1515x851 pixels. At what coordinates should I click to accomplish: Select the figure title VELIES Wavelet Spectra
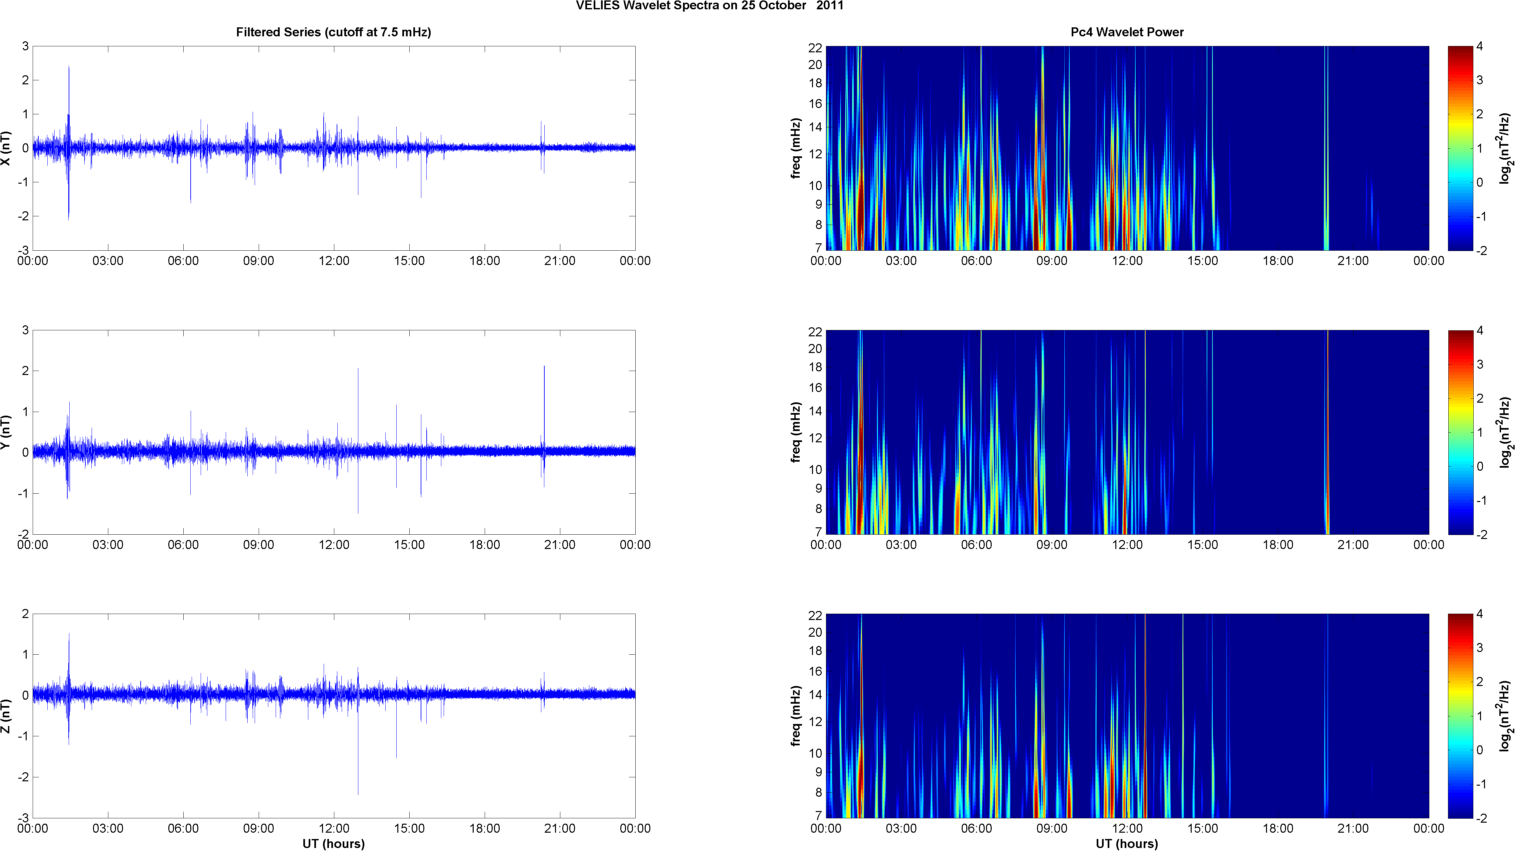pos(709,6)
